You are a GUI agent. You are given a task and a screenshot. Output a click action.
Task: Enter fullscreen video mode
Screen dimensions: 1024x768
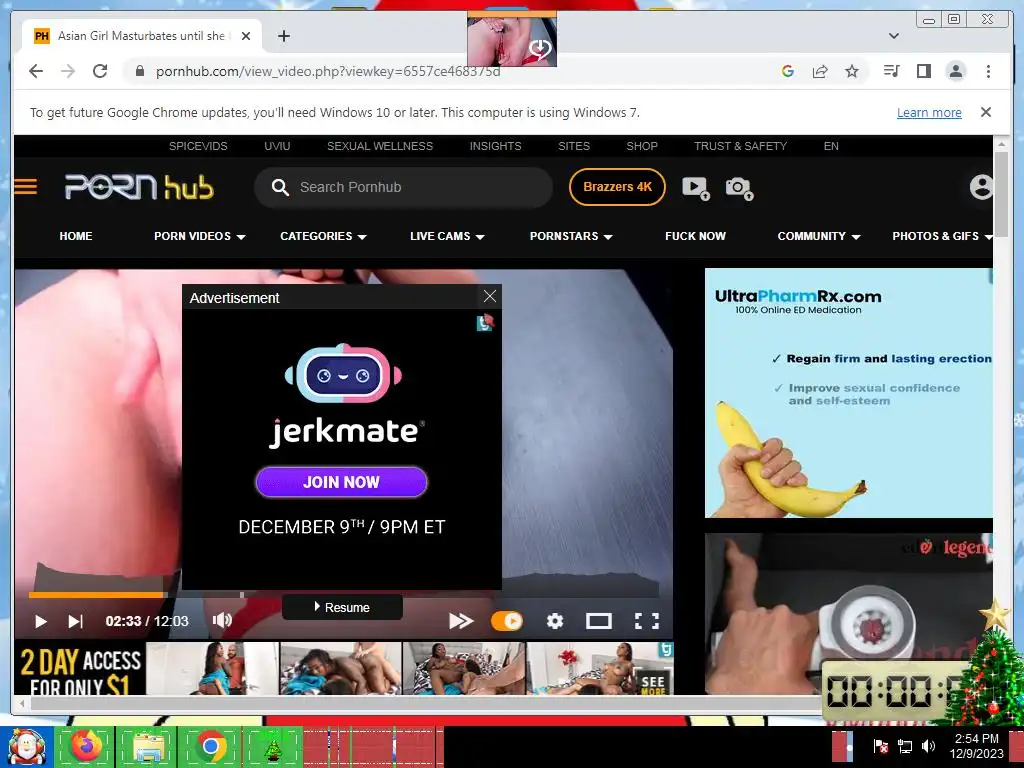(647, 621)
